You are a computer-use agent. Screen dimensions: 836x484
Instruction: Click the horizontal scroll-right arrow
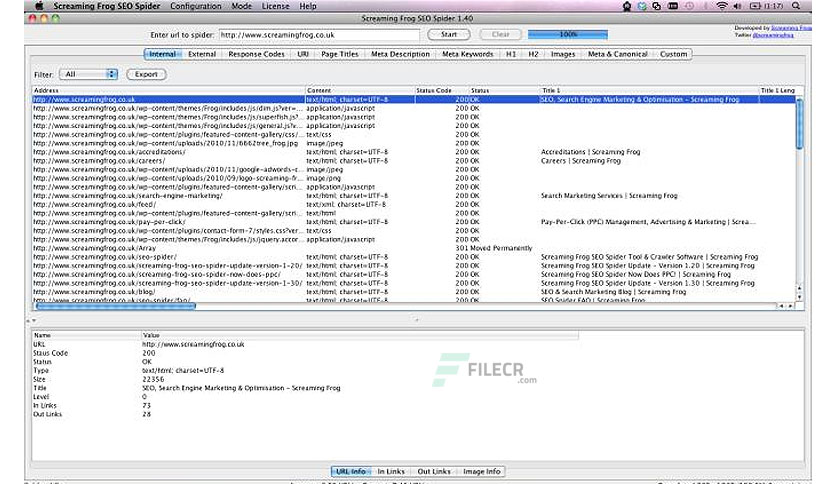[x=791, y=306]
